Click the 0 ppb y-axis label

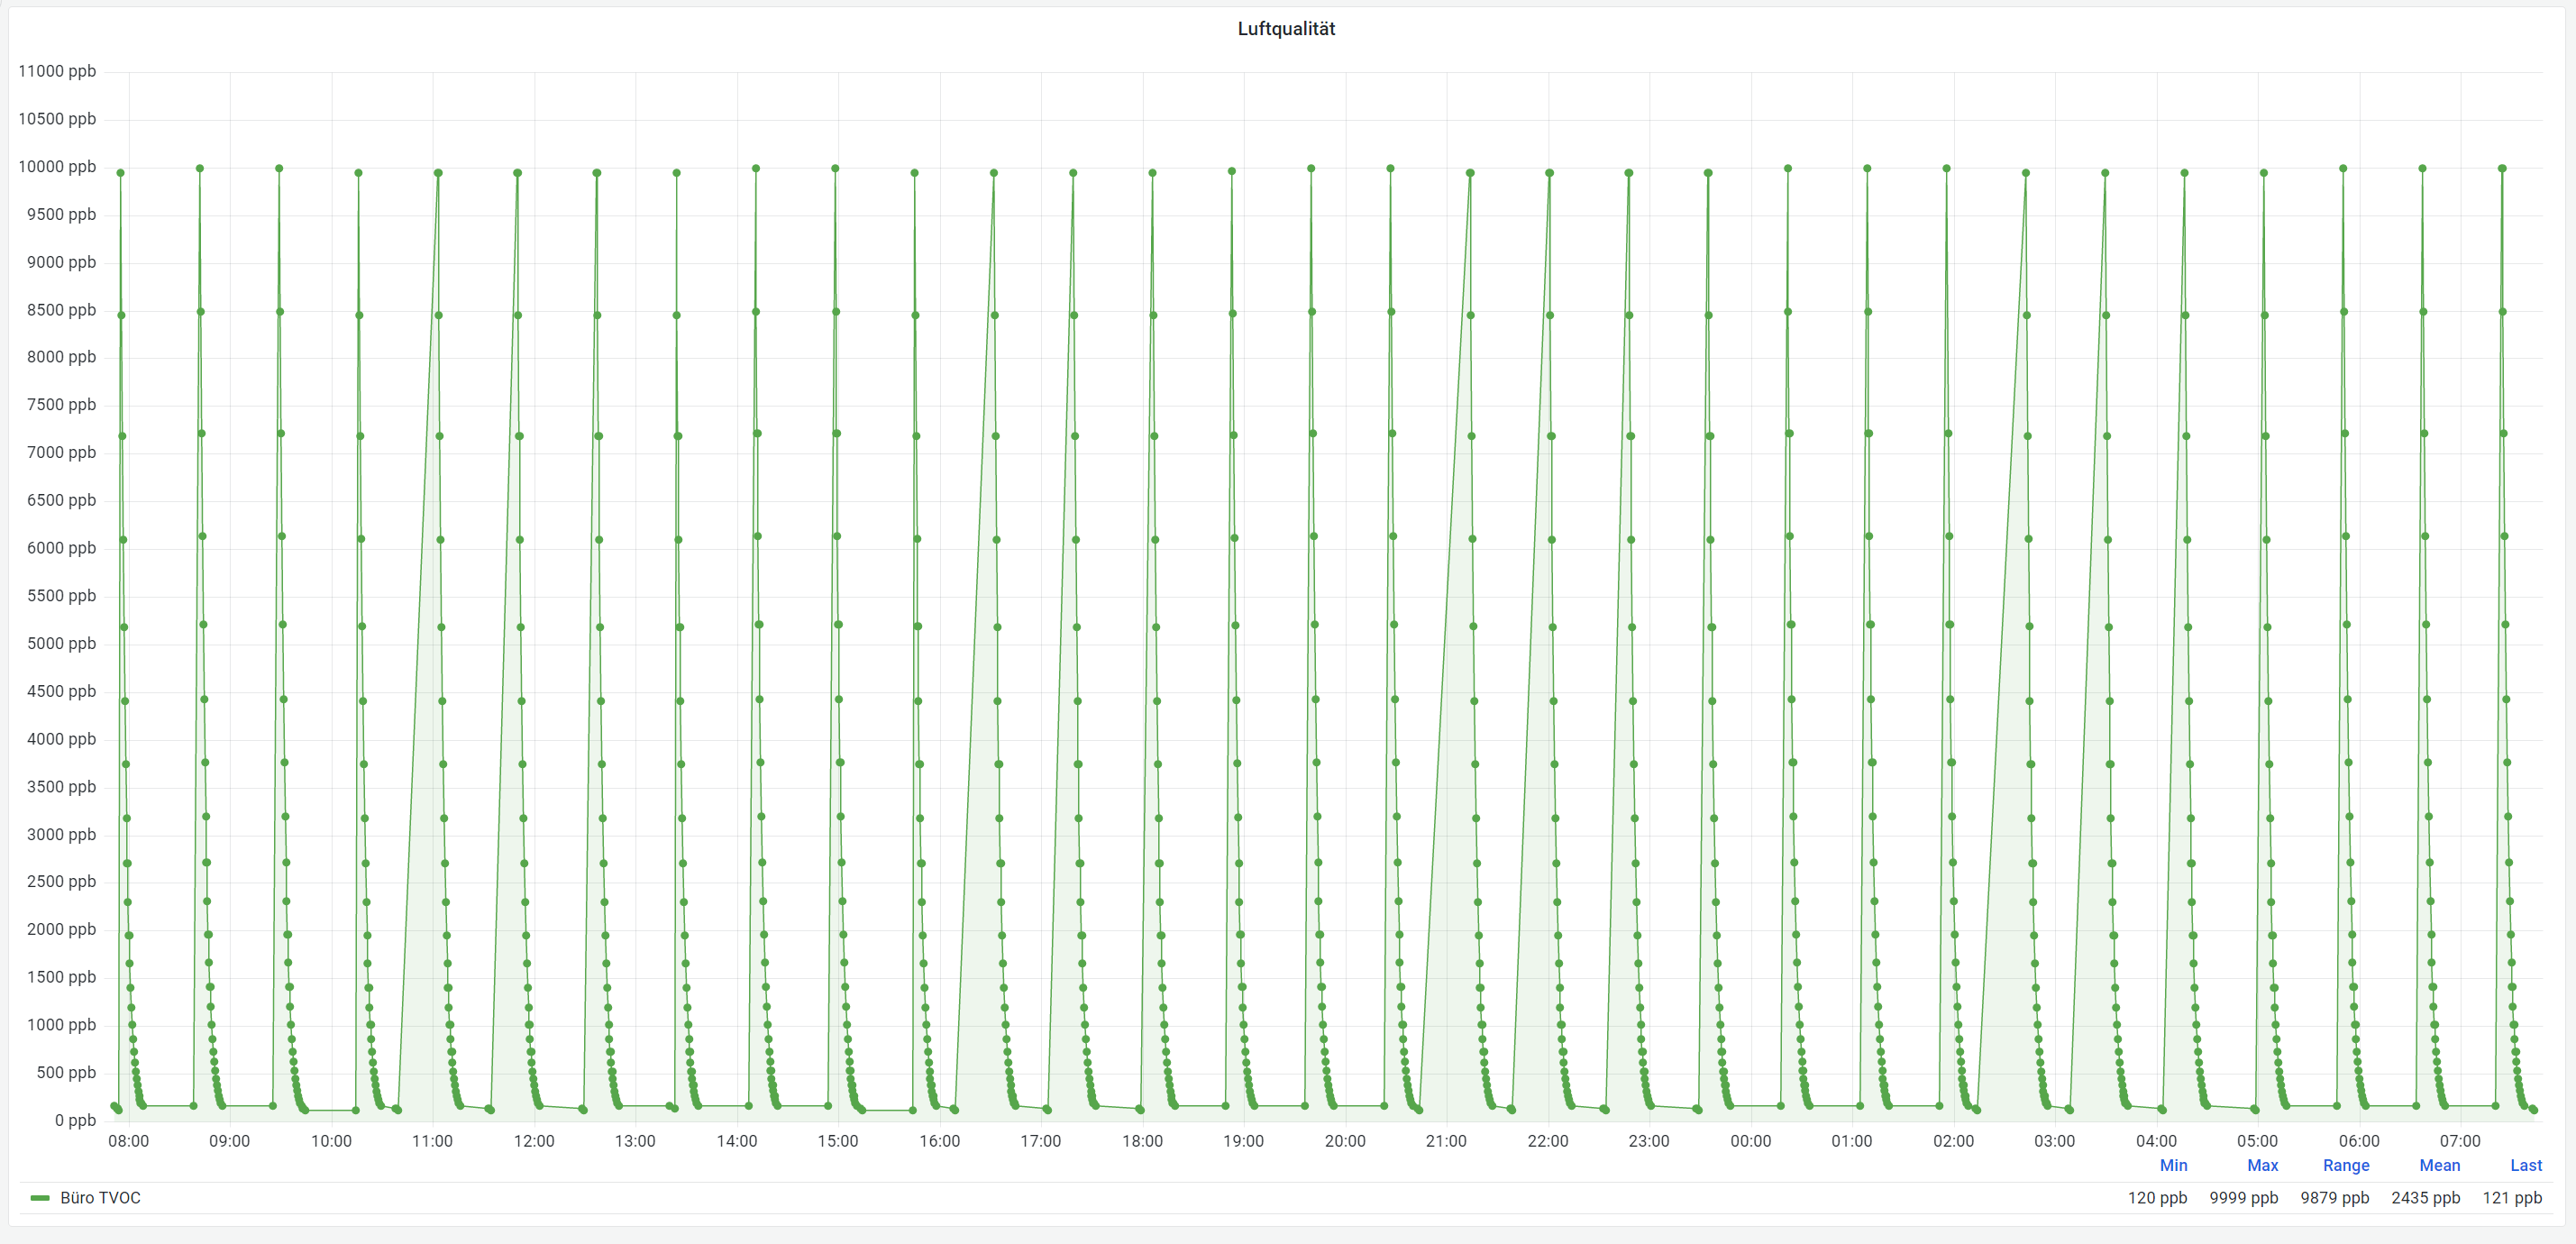pos(75,1120)
